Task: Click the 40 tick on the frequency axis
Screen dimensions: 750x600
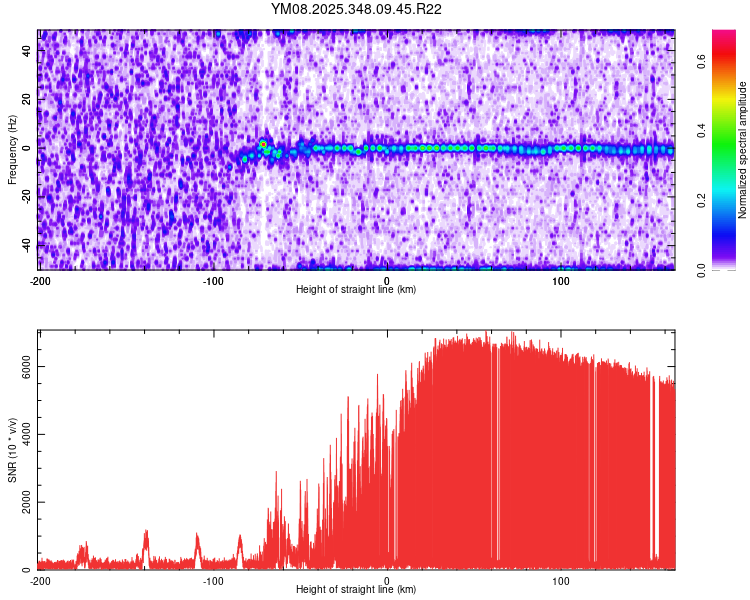Action: 28,52
